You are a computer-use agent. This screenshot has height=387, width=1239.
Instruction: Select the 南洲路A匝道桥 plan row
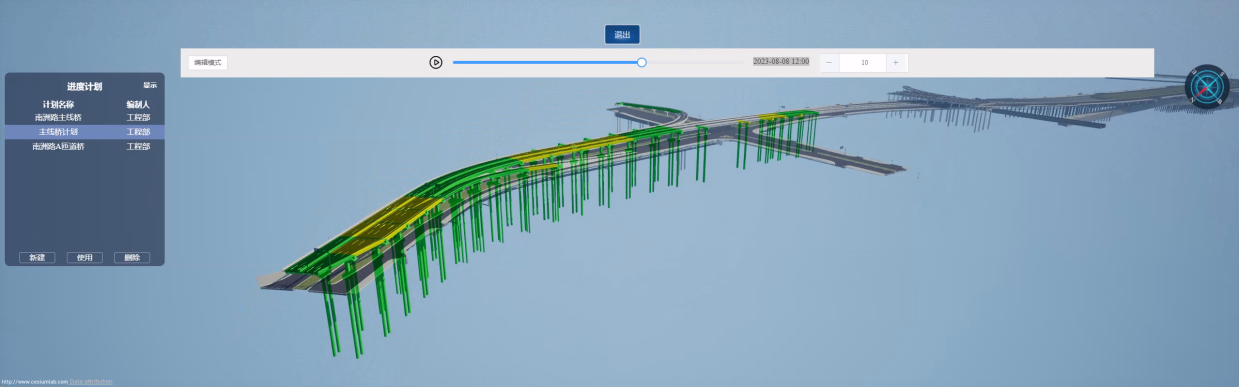coord(84,146)
